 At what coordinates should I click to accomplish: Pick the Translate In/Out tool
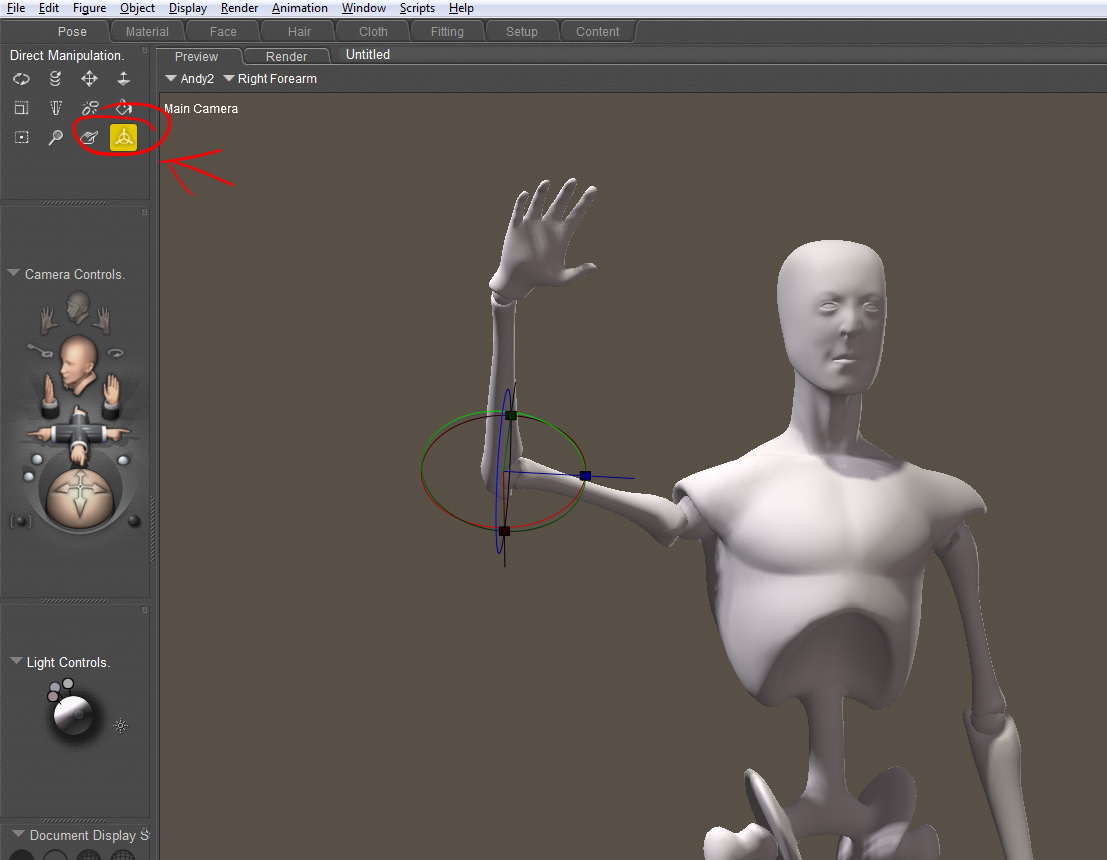pos(123,79)
